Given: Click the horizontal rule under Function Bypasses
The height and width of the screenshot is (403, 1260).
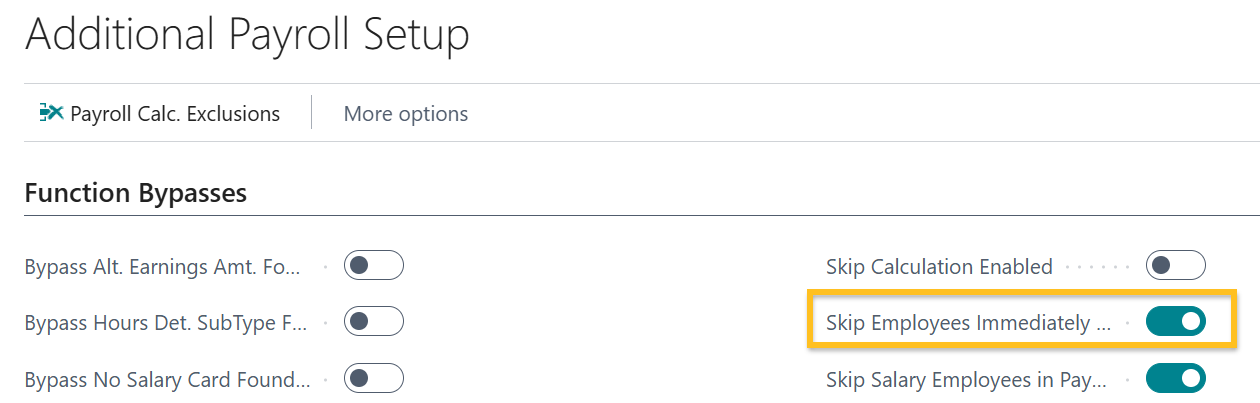Looking at the screenshot, I should pyautogui.click(x=640, y=215).
